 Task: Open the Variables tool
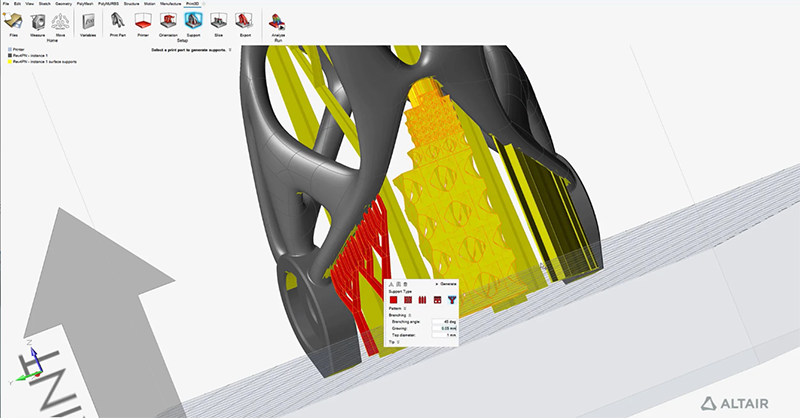(88, 24)
